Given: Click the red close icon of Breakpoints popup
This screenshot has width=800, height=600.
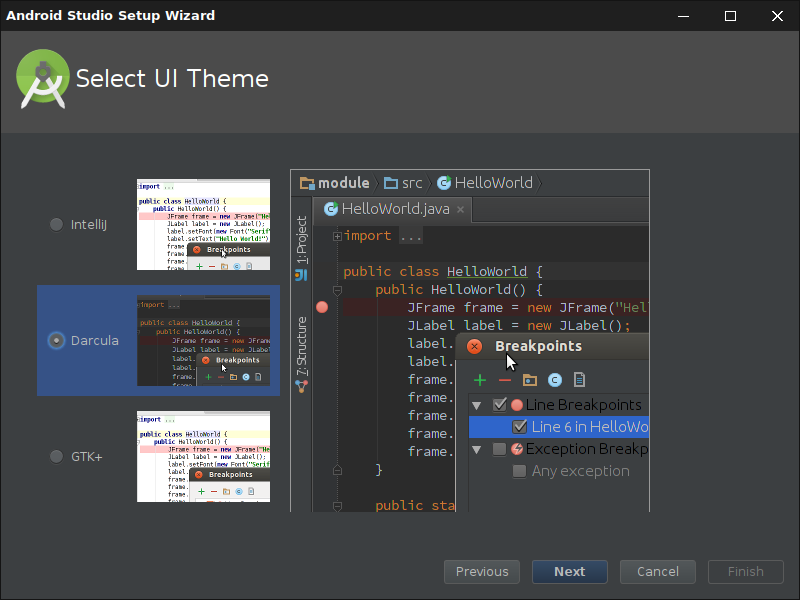Looking at the screenshot, I should click(x=474, y=346).
